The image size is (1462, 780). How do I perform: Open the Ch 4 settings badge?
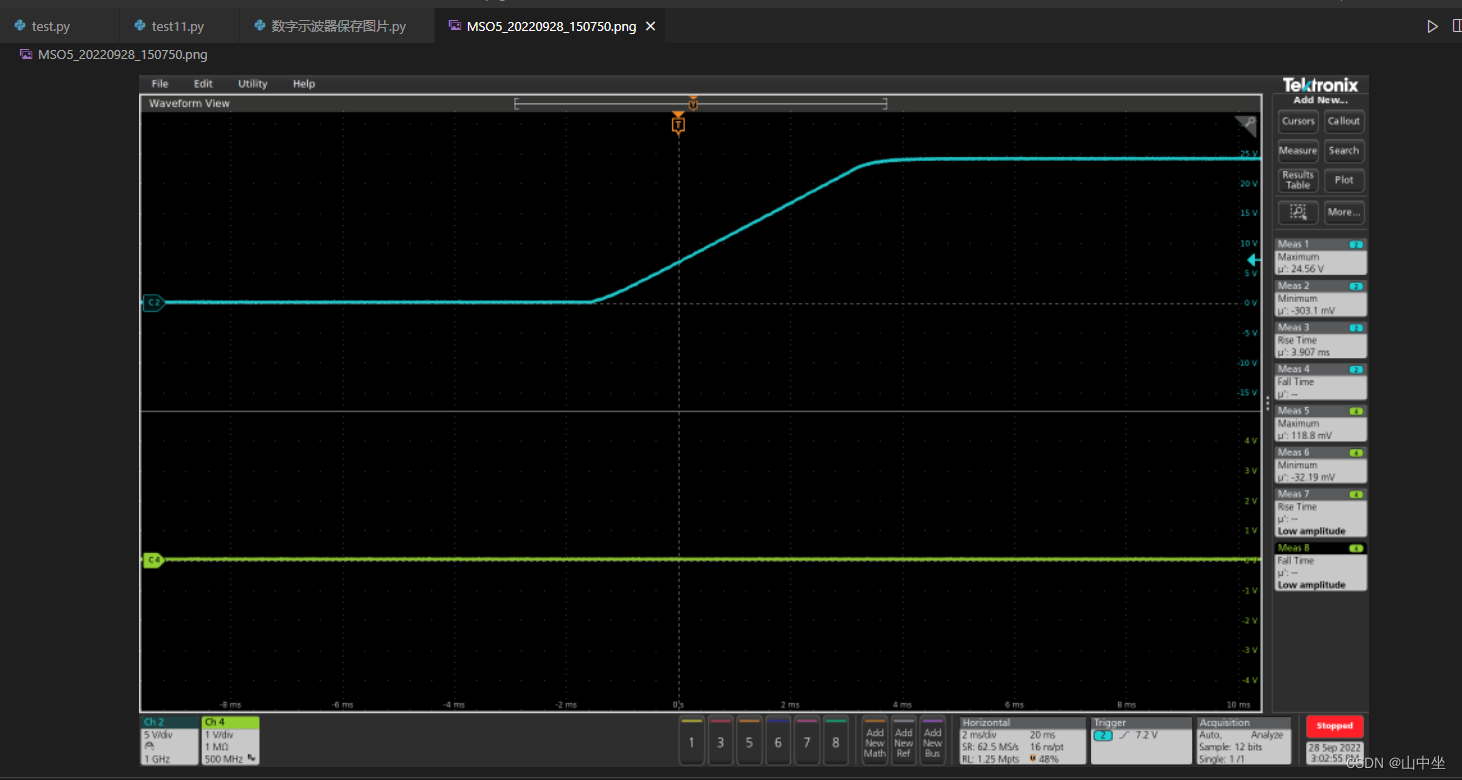tap(230, 741)
